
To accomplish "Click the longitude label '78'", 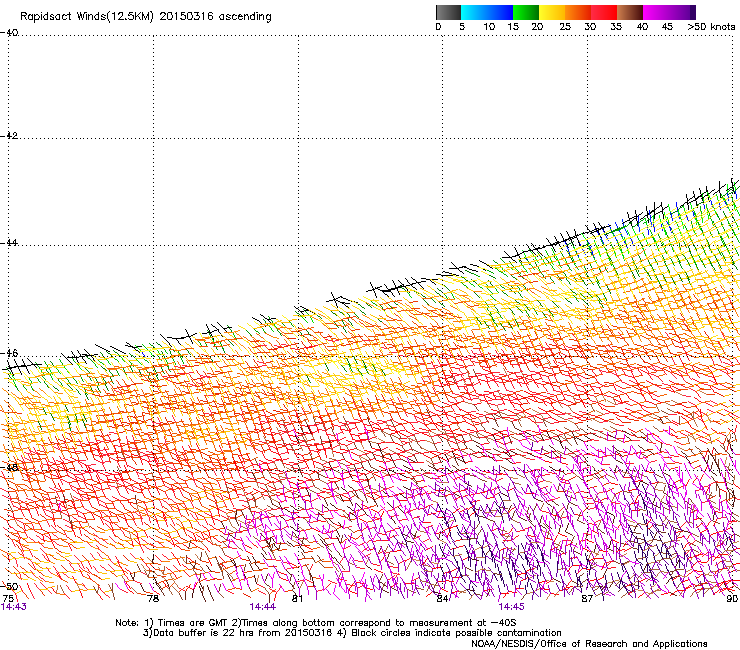I will 153,599.
